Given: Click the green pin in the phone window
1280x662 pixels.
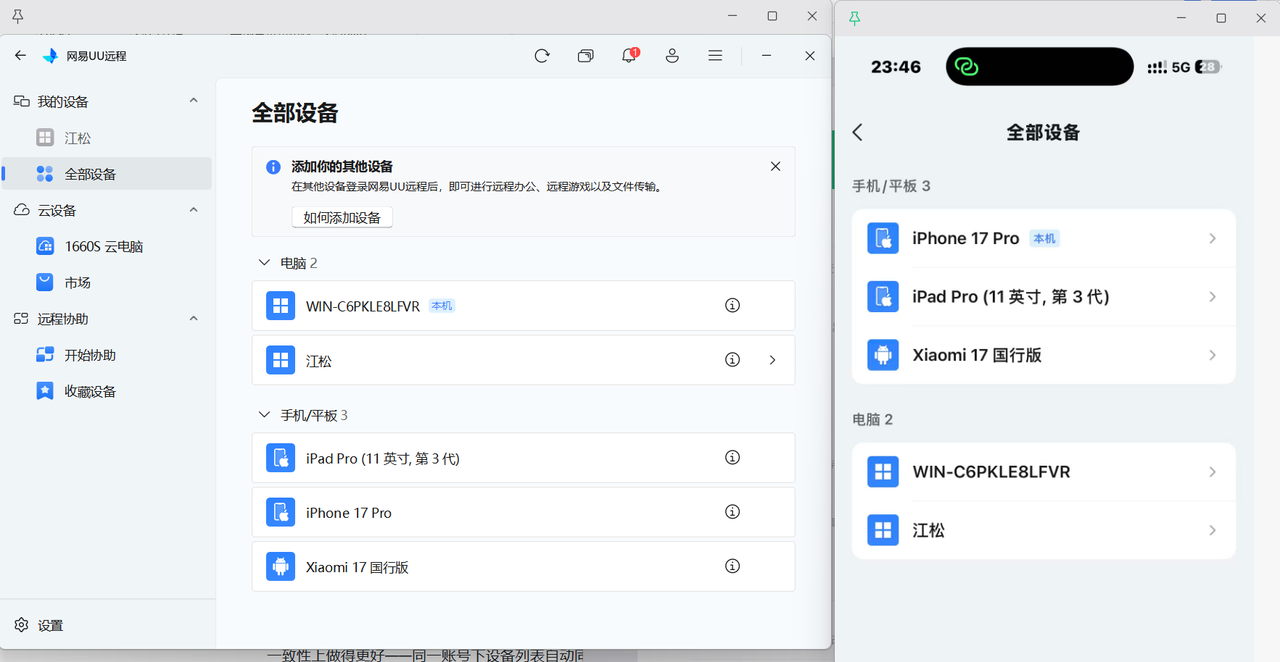Looking at the screenshot, I should coord(854,18).
